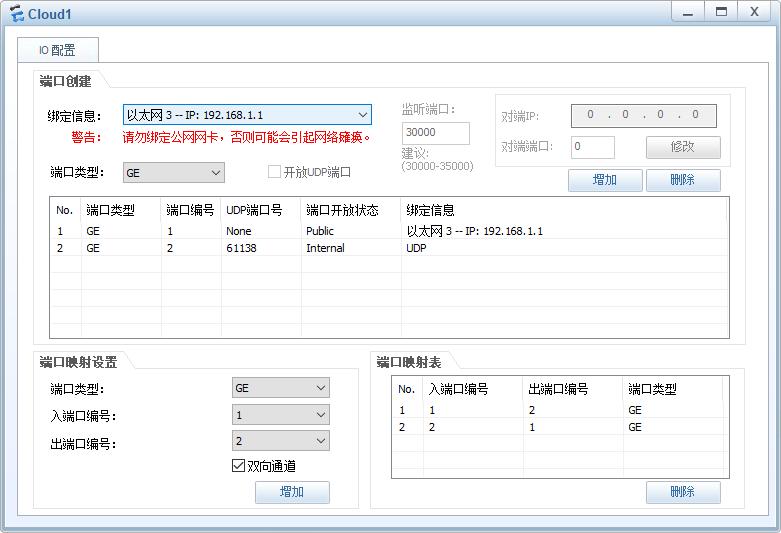The width and height of the screenshot is (781, 533).
Task: Open the 出端口编号 dropdown
Action: pyautogui.click(x=280, y=441)
